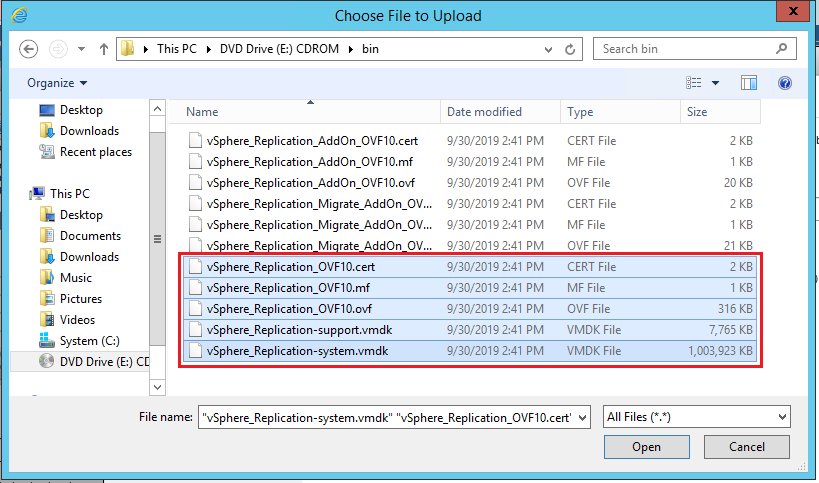Select Desktop under Favorites
Image resolution: width=819 pixels, height=483 pixels.
click(x=71, y=110)
